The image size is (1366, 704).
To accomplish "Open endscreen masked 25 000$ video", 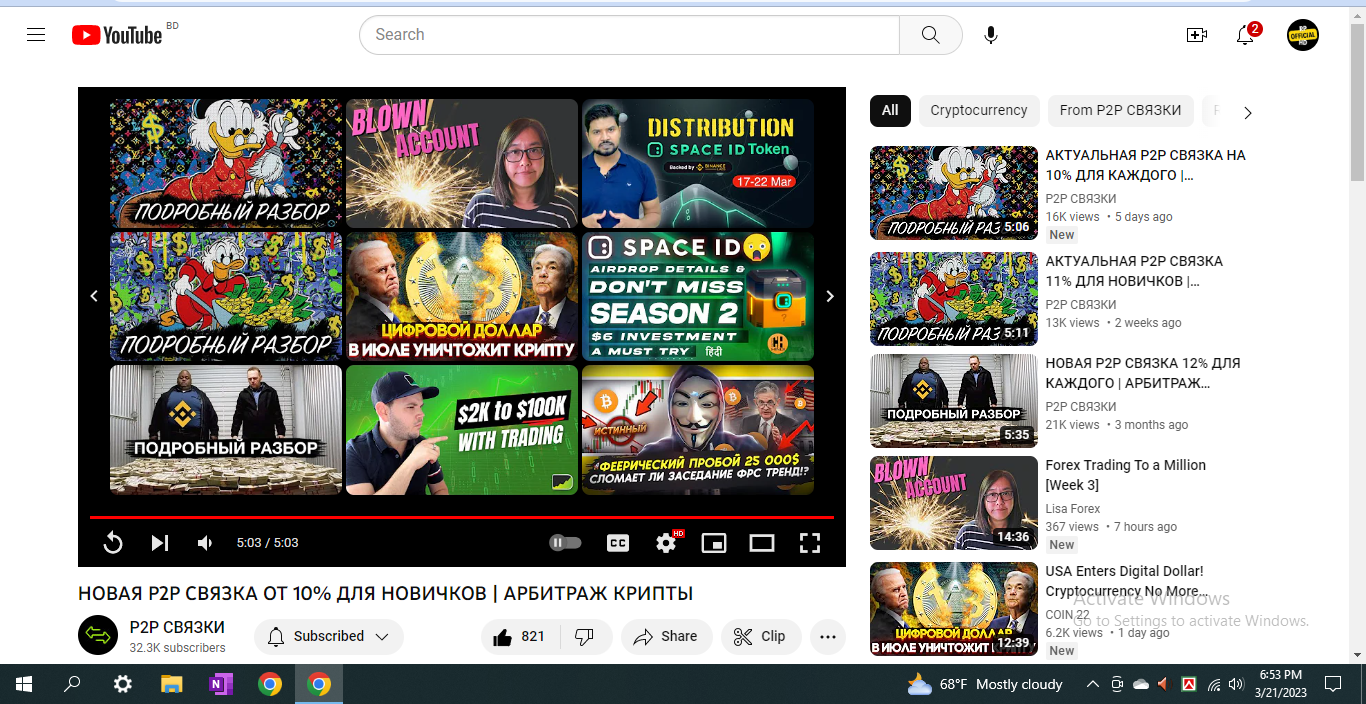I will pos(698,430).
